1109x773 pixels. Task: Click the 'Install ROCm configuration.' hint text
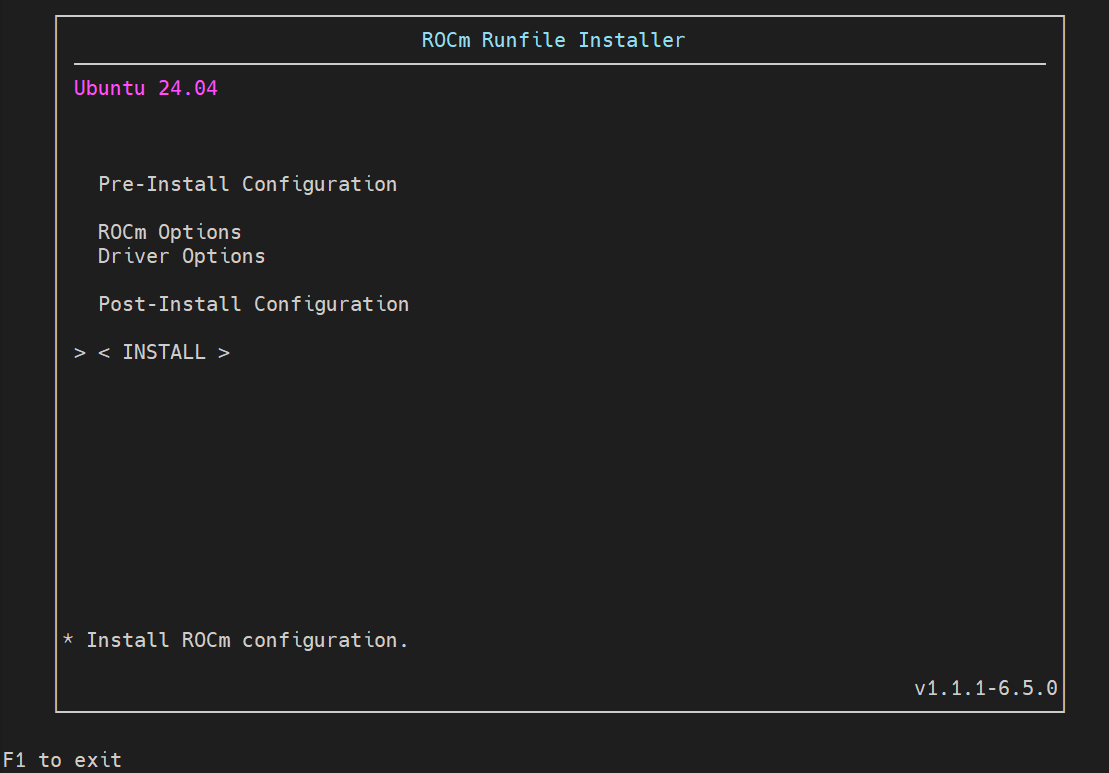(247, 640)
